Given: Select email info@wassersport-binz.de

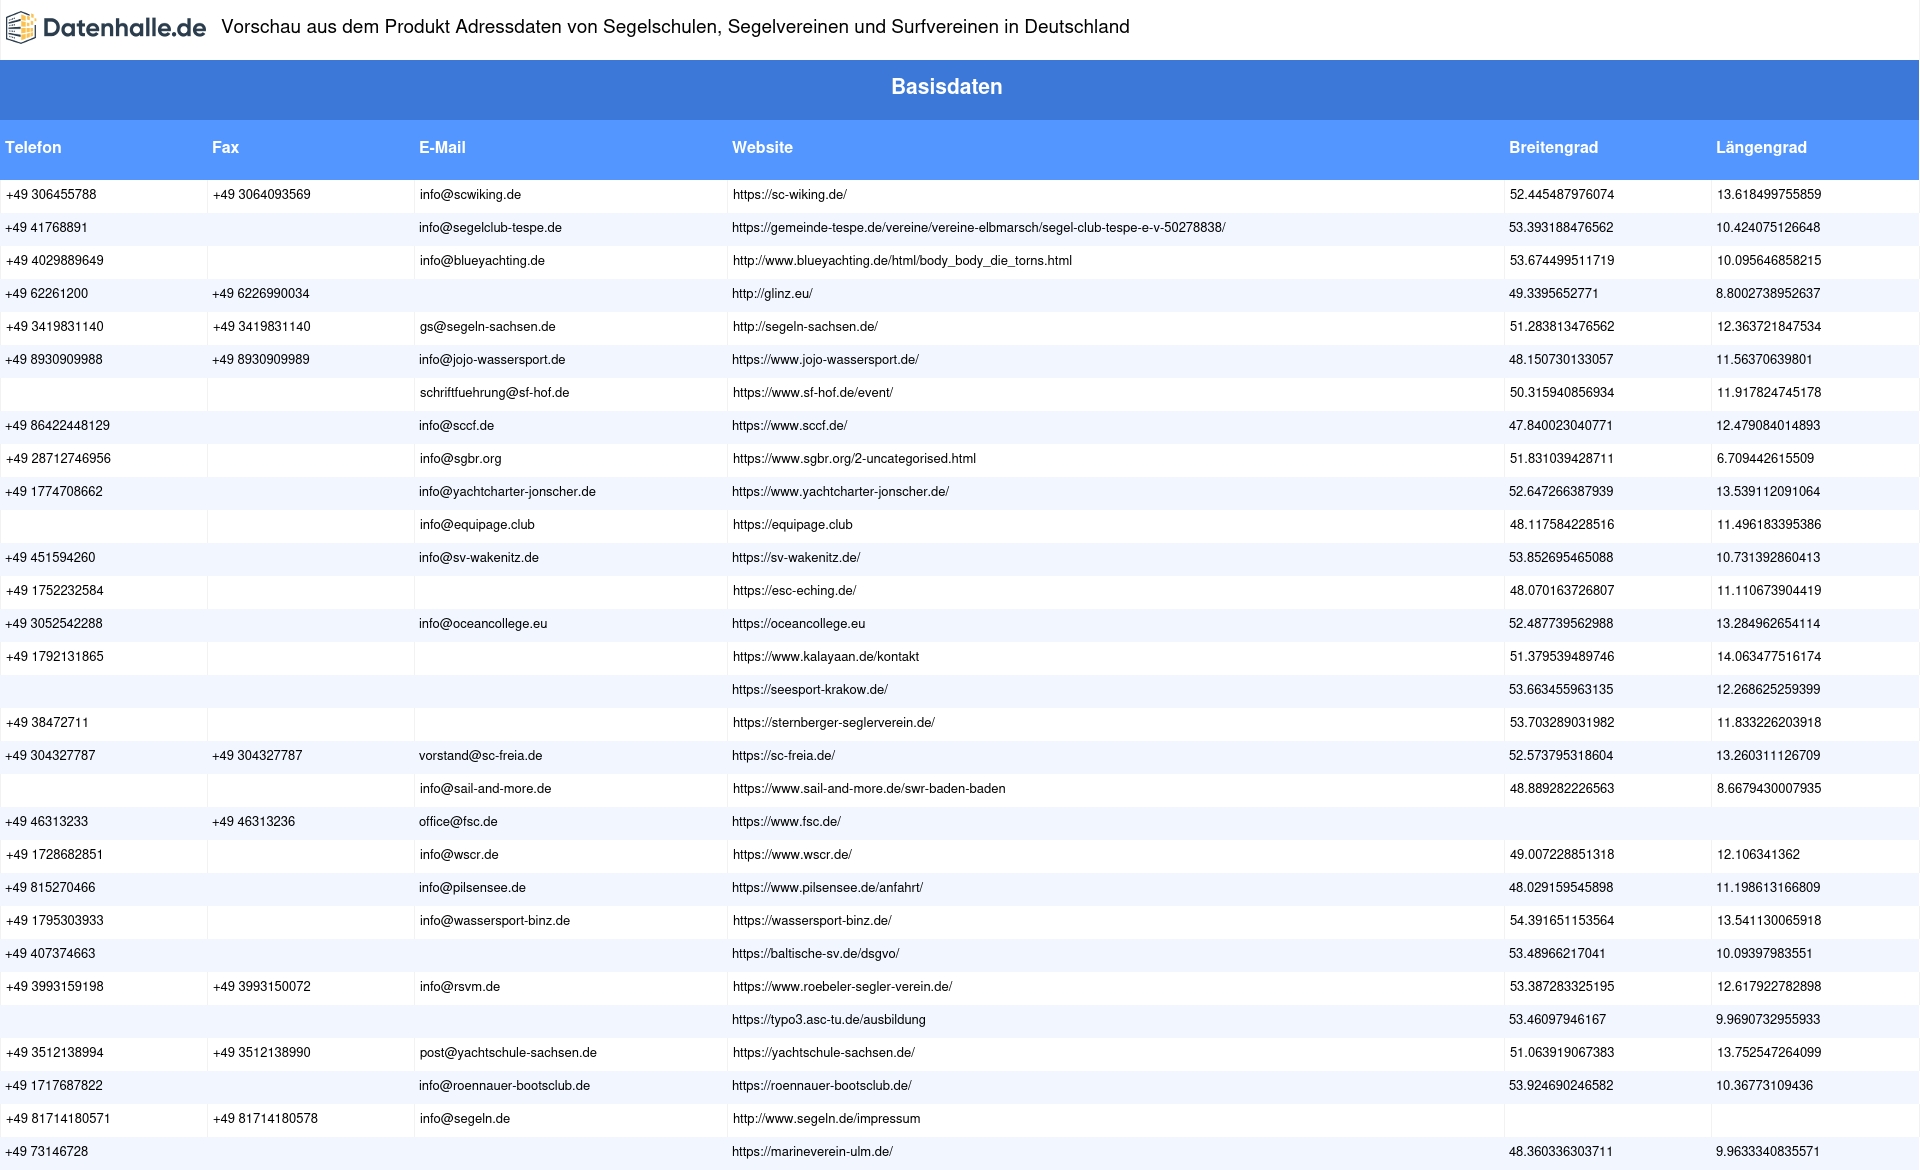Looking at the screenshot, I should pyautogui.click(x=494, y=921).
